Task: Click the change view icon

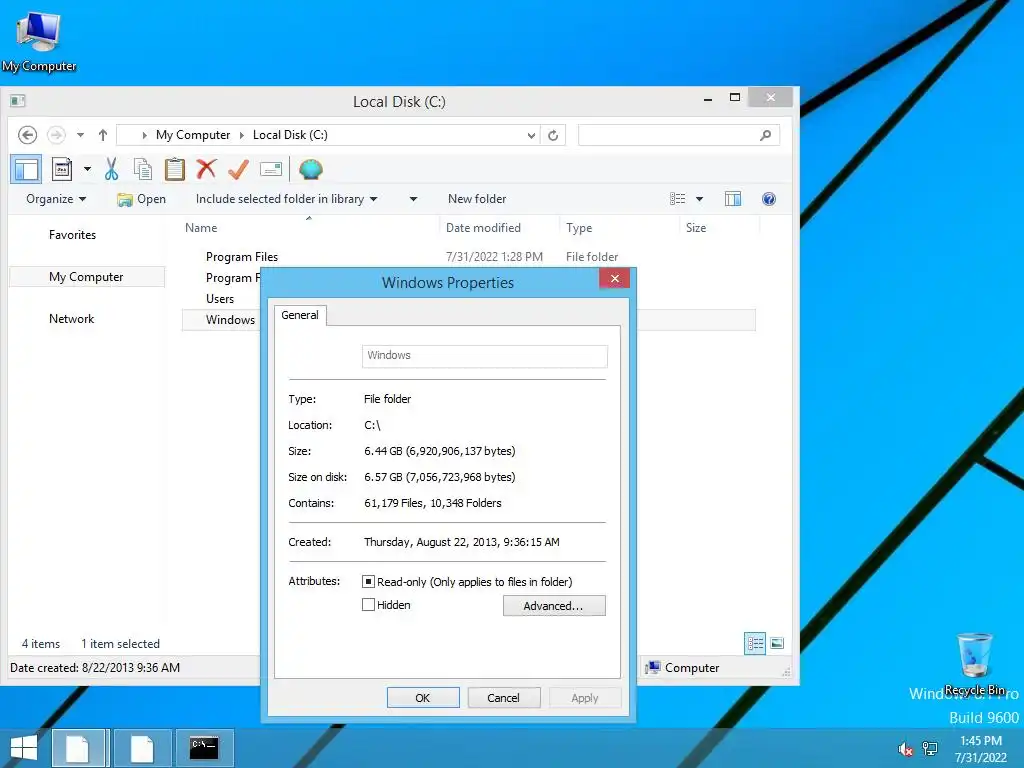Action: (678, 199)
